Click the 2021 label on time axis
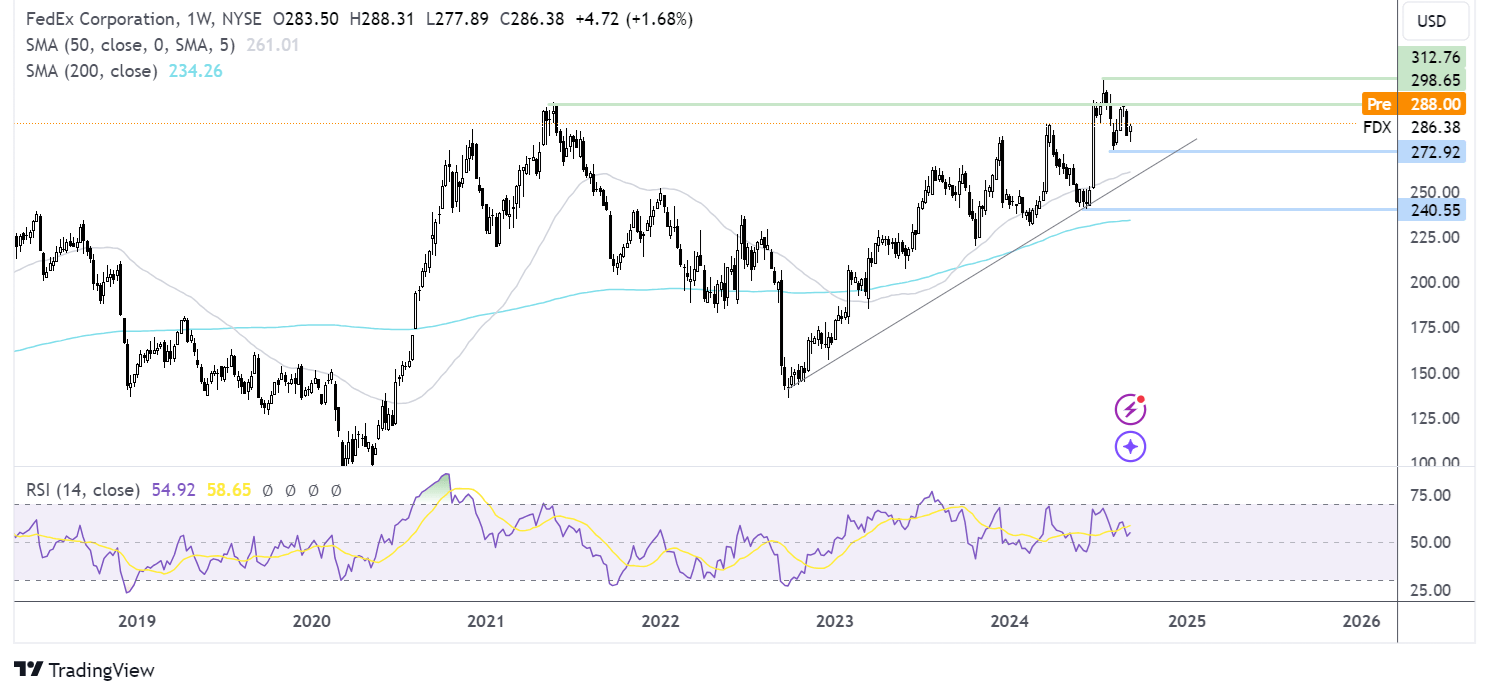Screen dimensions: 1490x696 tap(485, 621)
